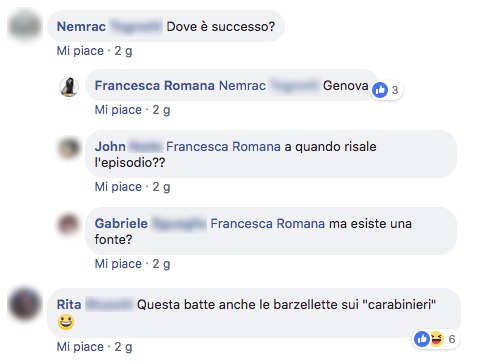477x364 pixels.
Task: Click the laughing reaction icon on Rita's comment
Action: coord(437,339)
